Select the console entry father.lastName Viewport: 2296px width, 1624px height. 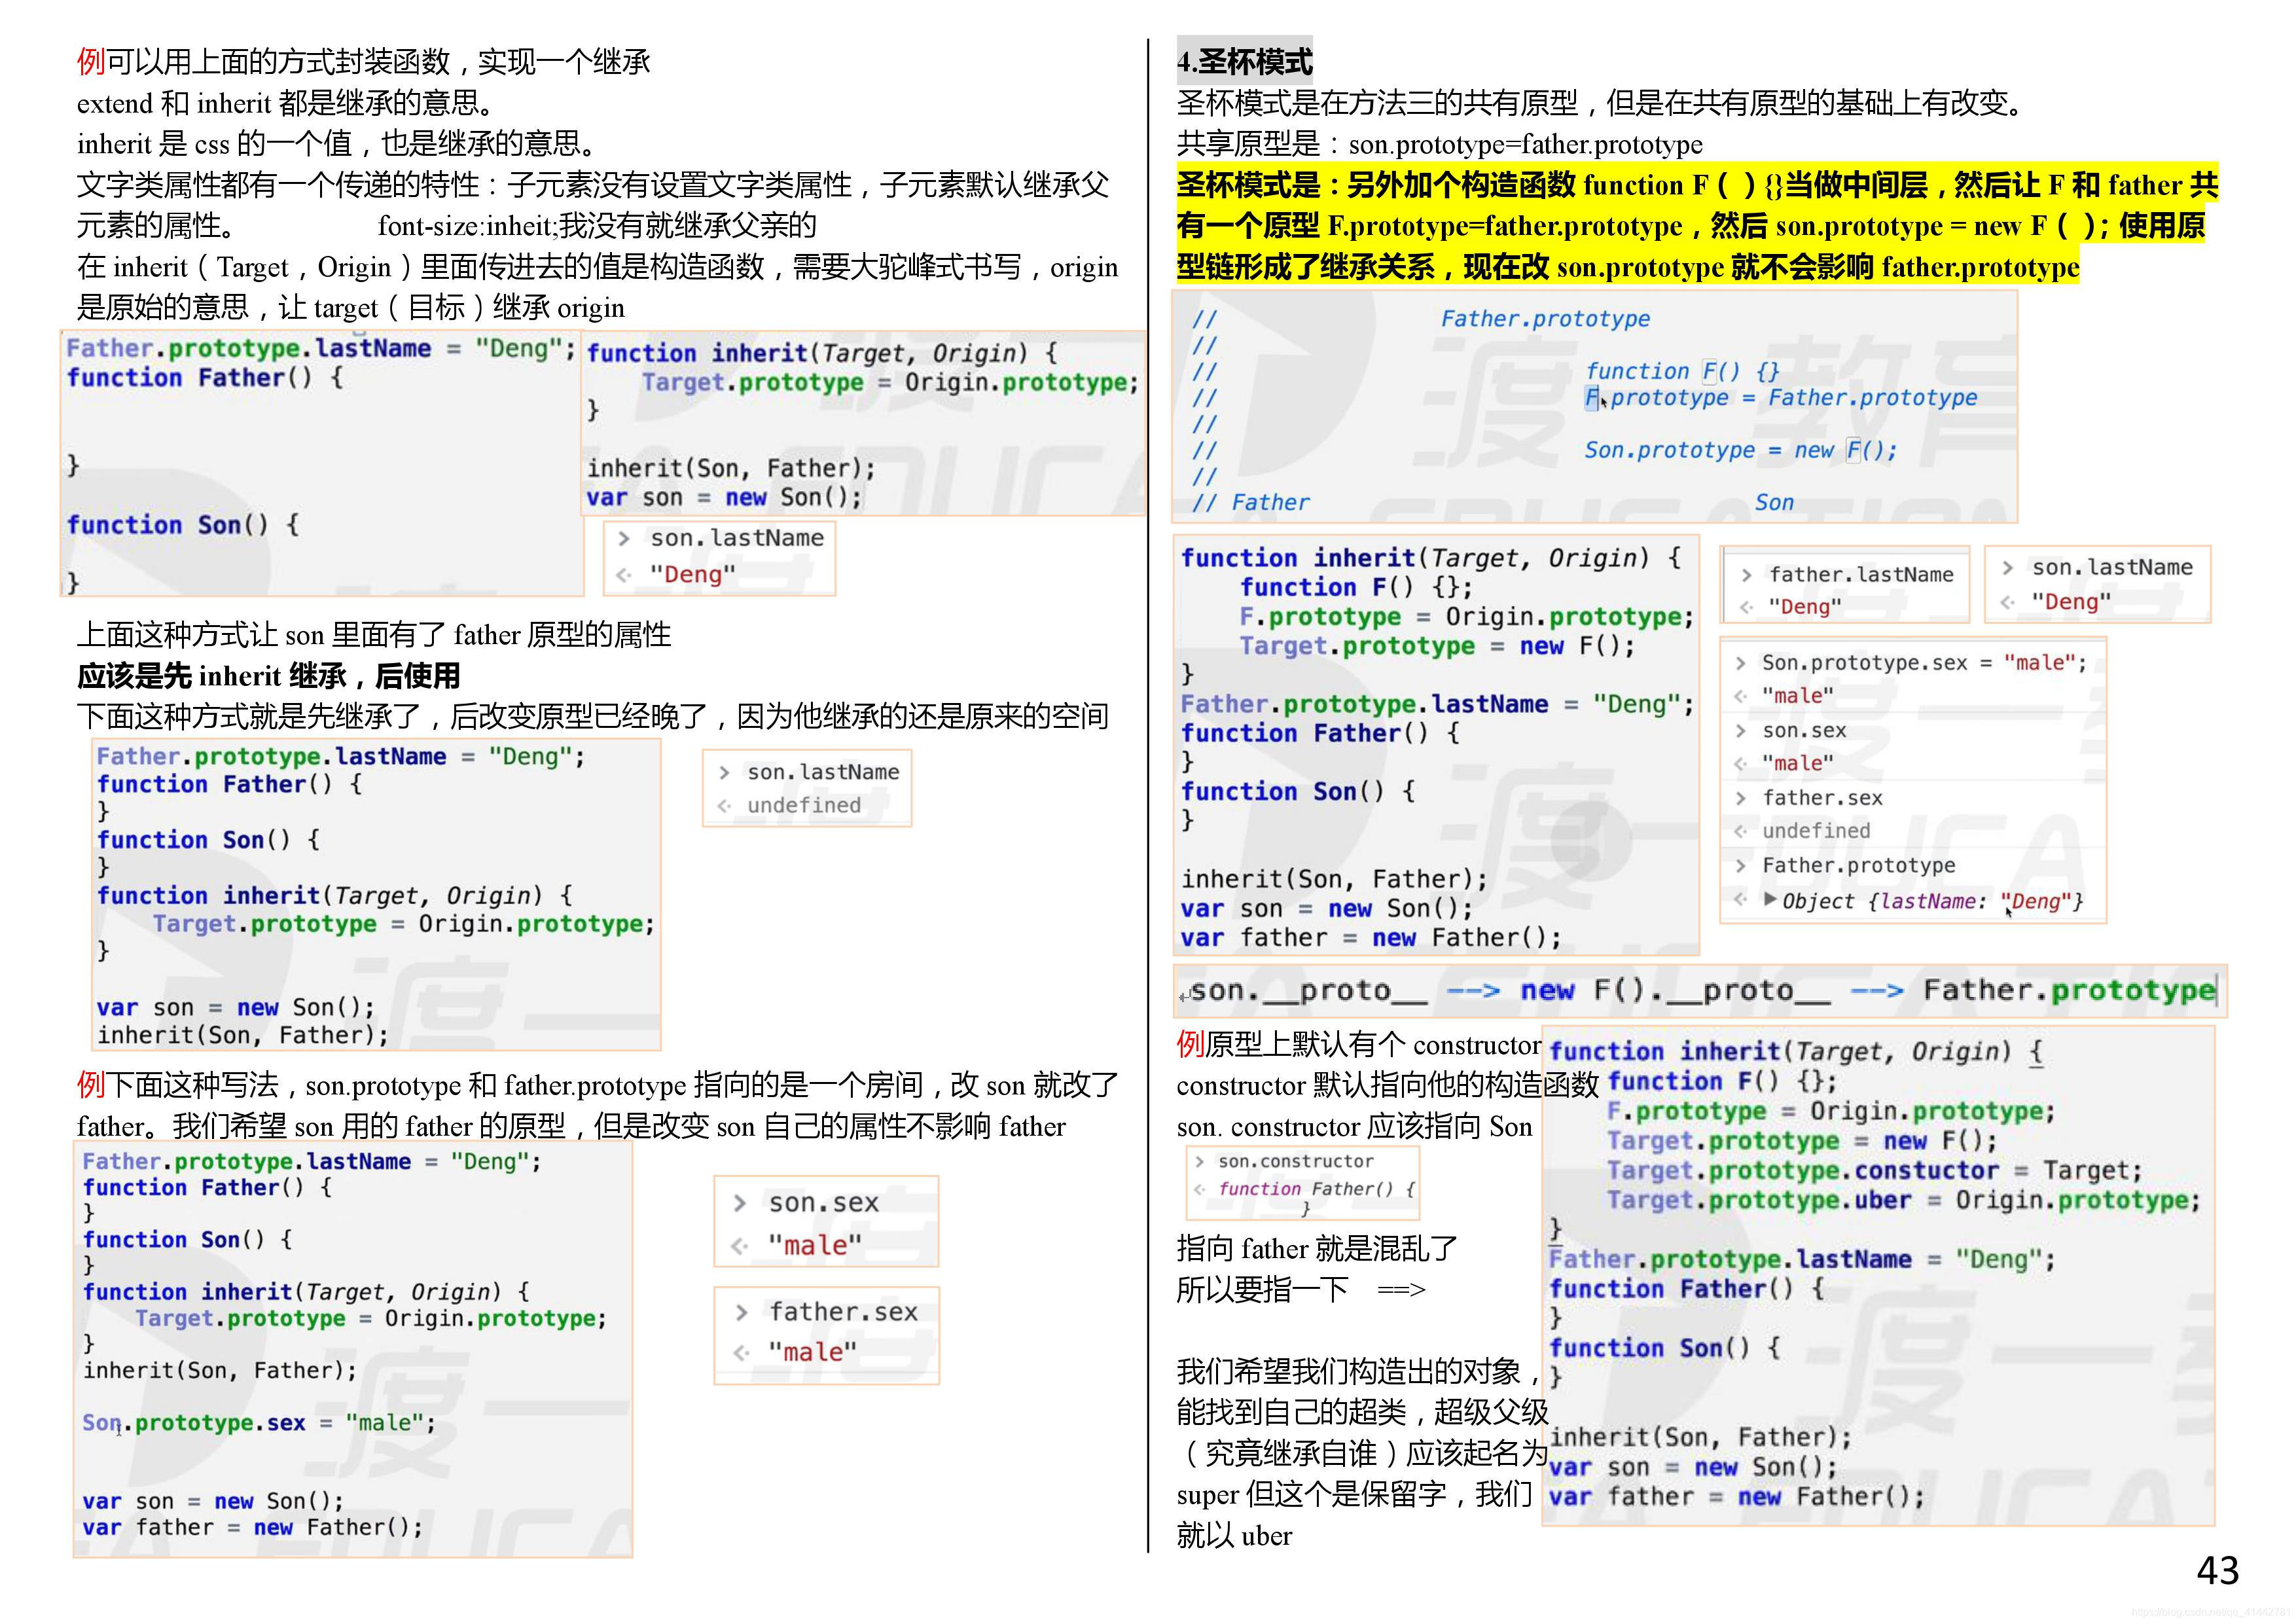[x=1861, y=575]
